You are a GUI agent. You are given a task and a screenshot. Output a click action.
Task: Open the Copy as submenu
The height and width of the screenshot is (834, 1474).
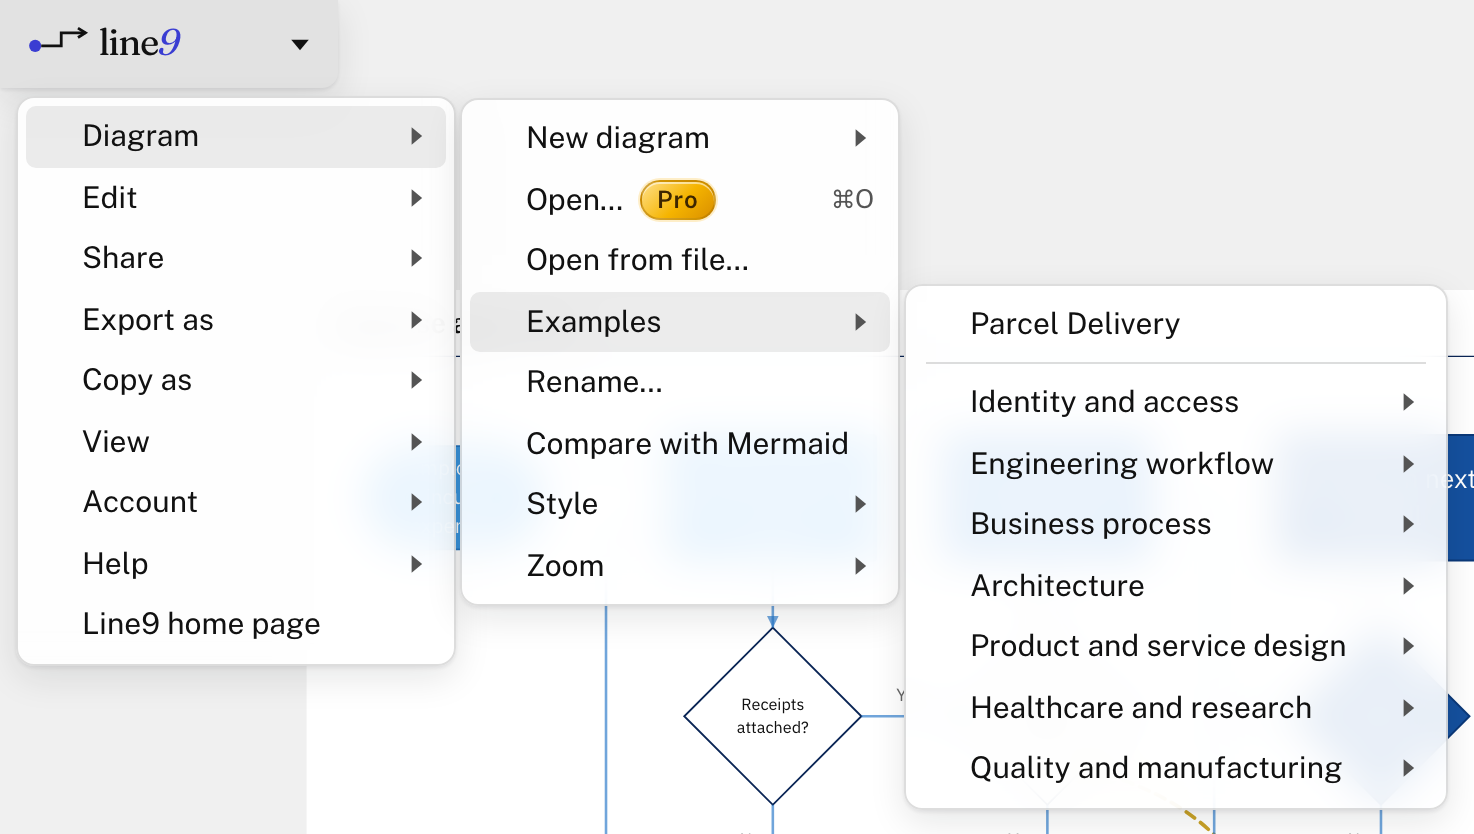(x=236, y=380)
